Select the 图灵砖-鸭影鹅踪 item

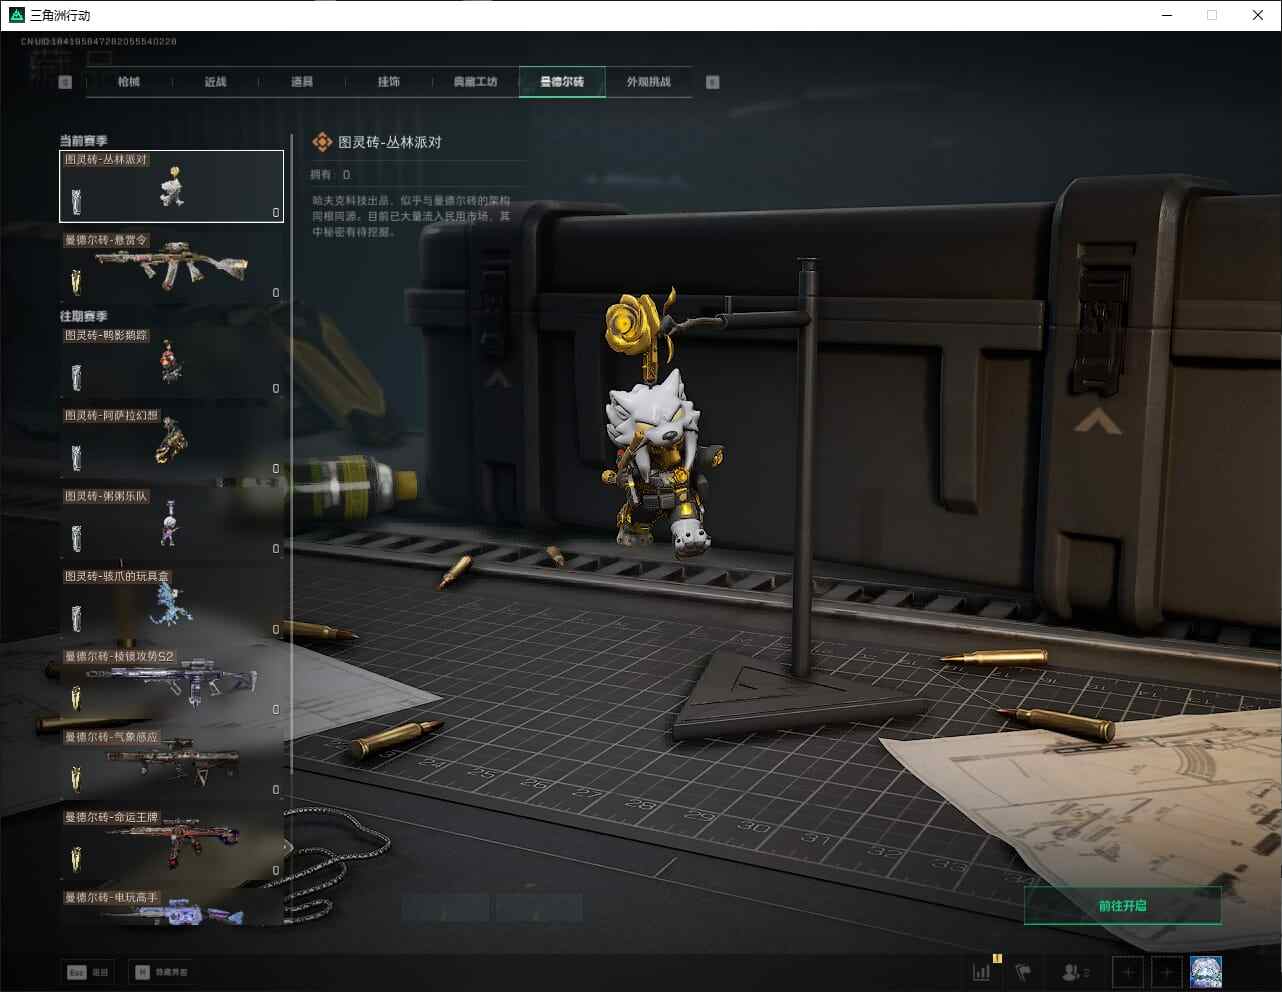point(172,361)
